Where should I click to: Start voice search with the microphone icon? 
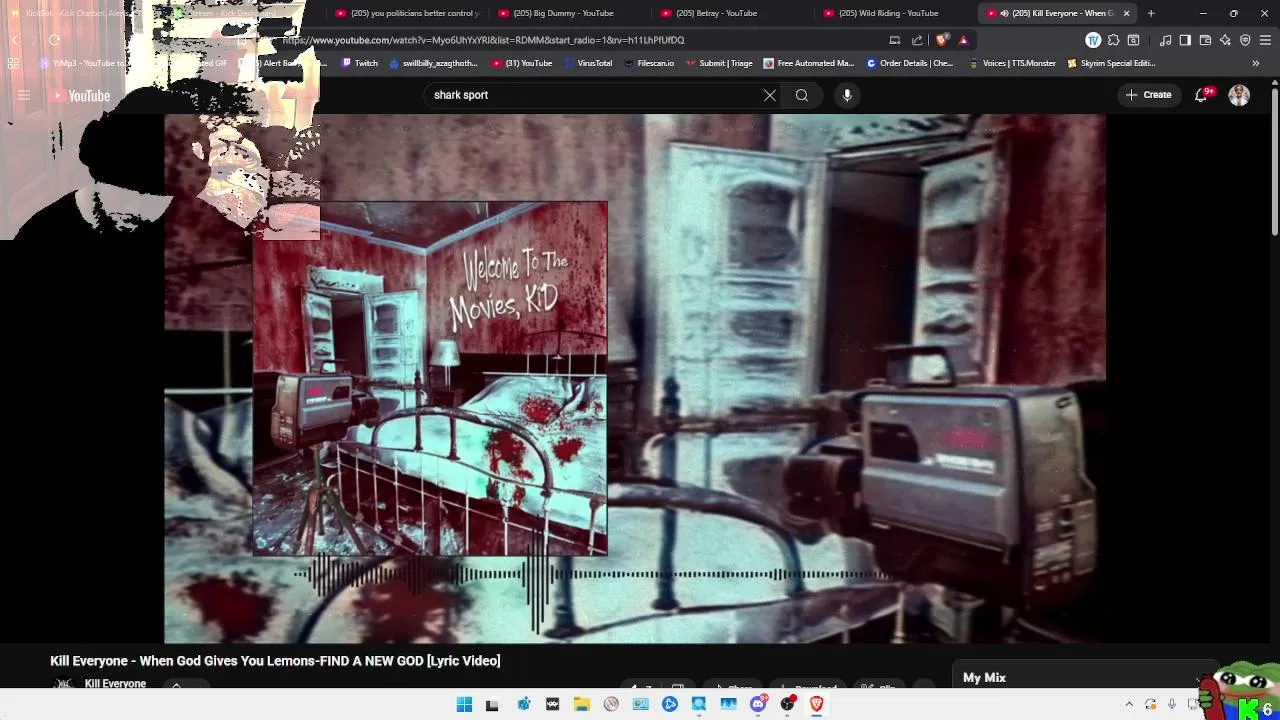pos(847,95)
